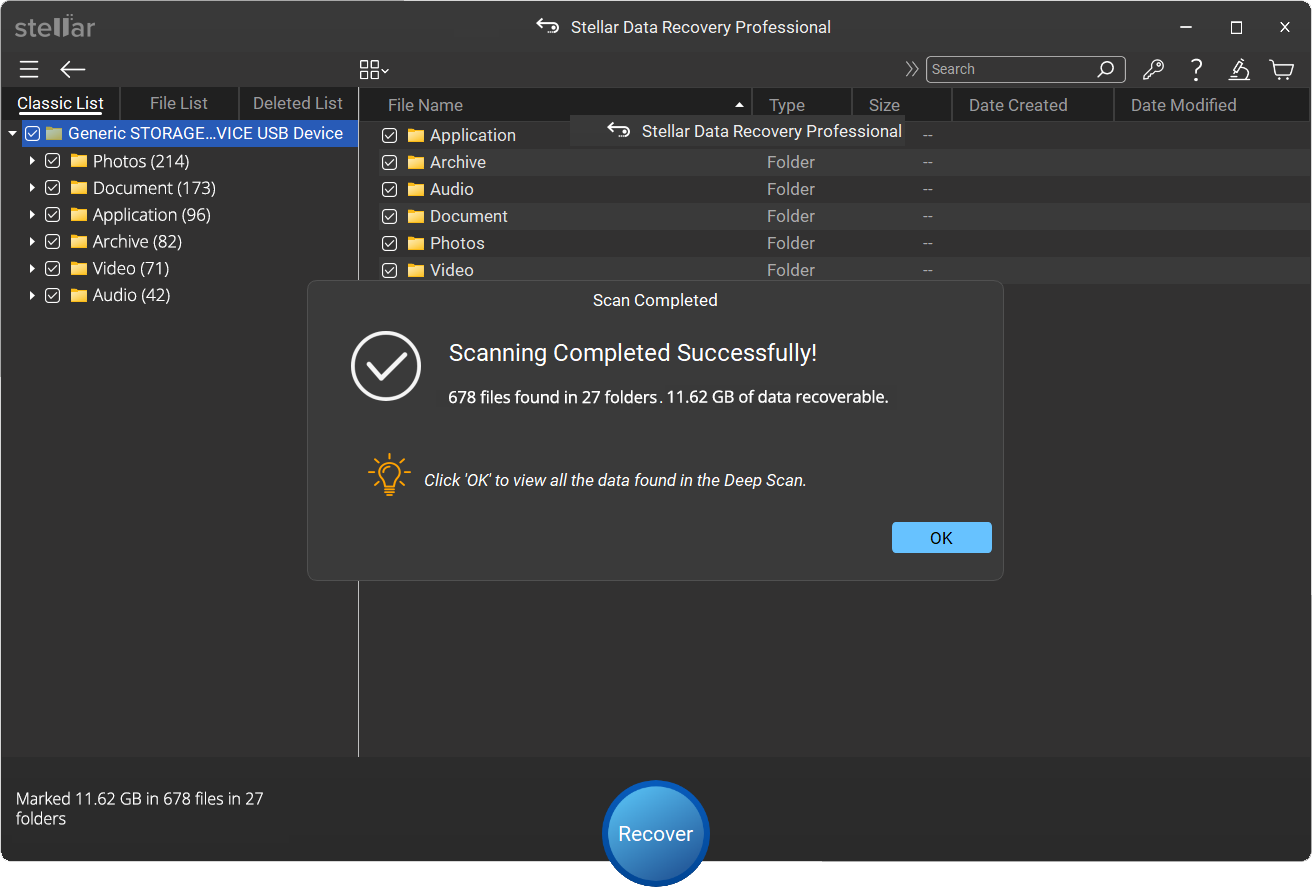The height and width of the screenshot is (887, 1312).
Task: Sort by the Type column header
Action: tap(802, 105)
